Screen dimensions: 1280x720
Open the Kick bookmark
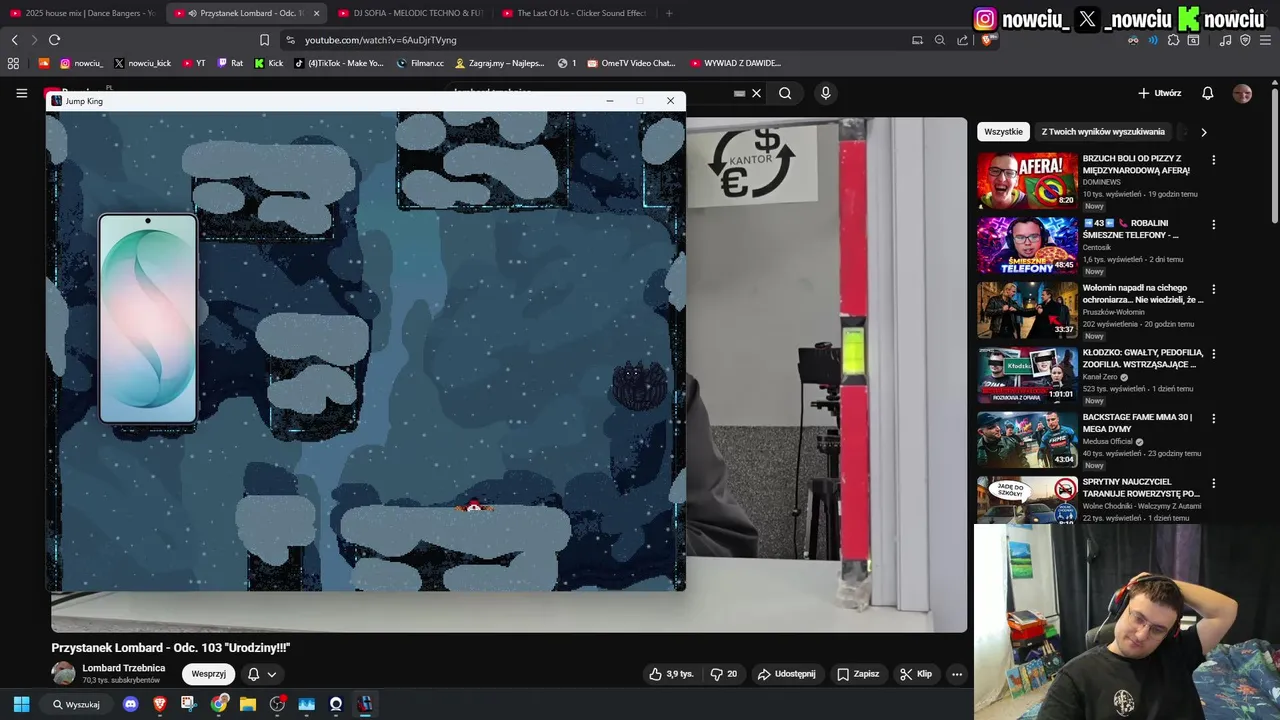pos(269,63)
